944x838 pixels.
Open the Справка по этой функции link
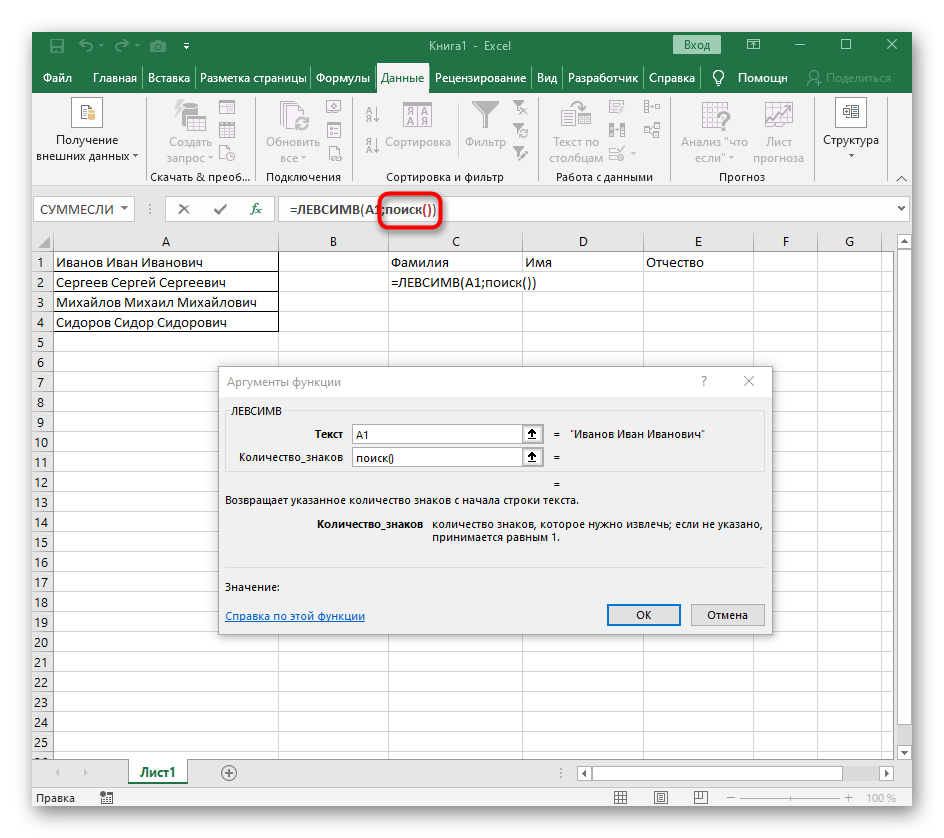point(295,616)
